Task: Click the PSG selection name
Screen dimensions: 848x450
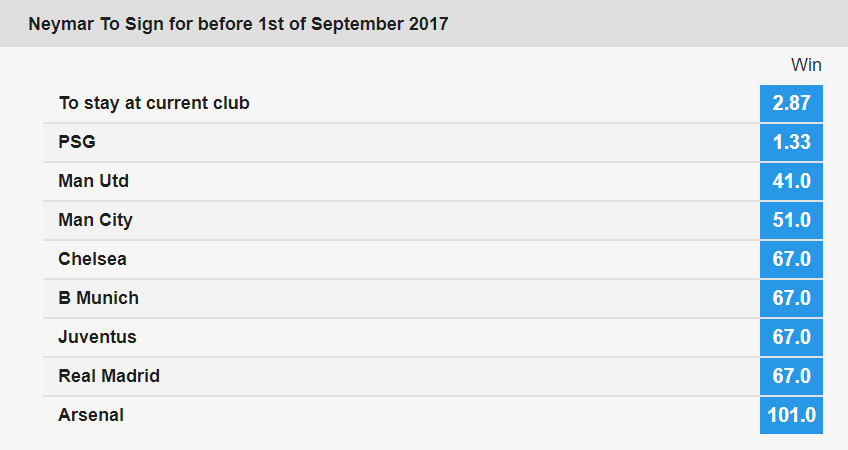Action: click(x=77, y=142)
